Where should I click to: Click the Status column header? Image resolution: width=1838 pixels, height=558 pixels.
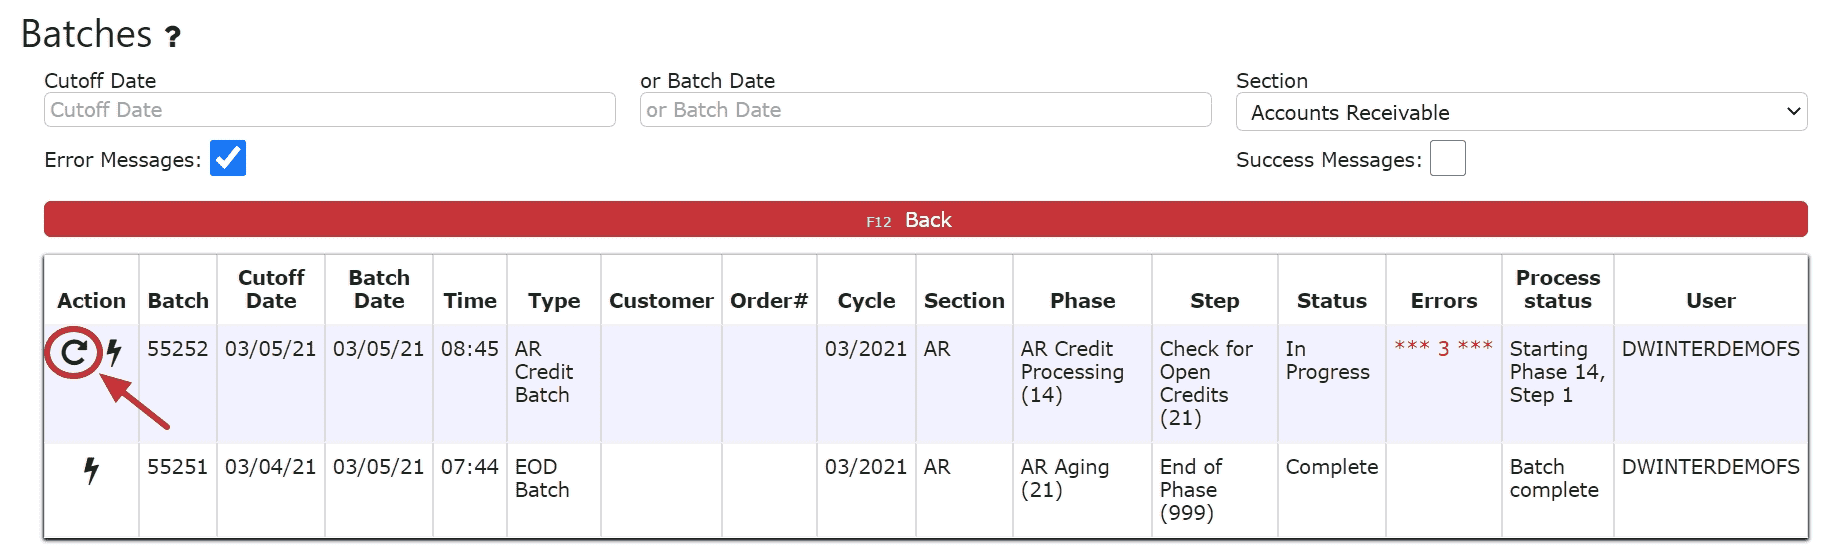(x=1331, y=300)
